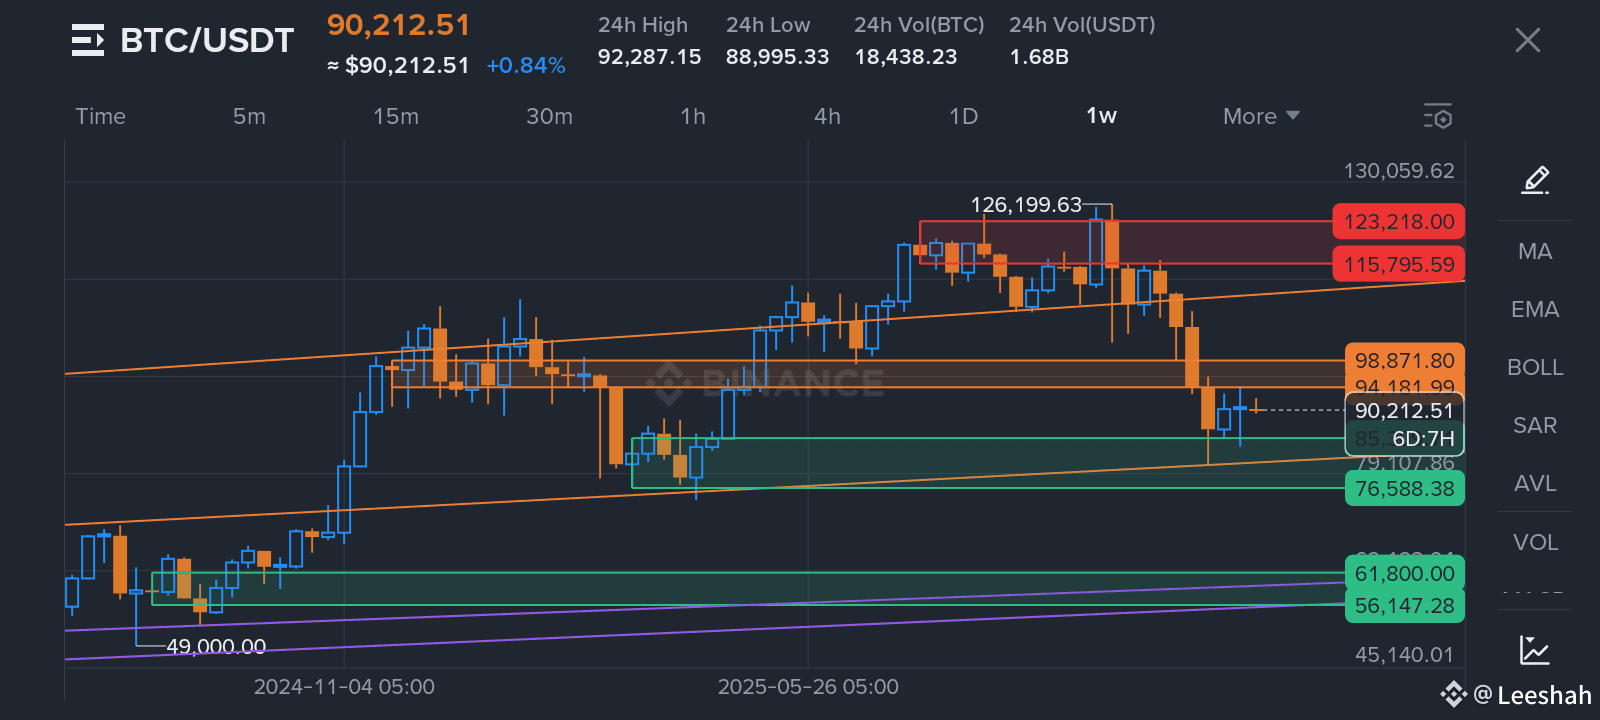This screenshot has width=1600, height=720.
Task: Toggle the MA indicator
Action: [x=1534, y=251]
